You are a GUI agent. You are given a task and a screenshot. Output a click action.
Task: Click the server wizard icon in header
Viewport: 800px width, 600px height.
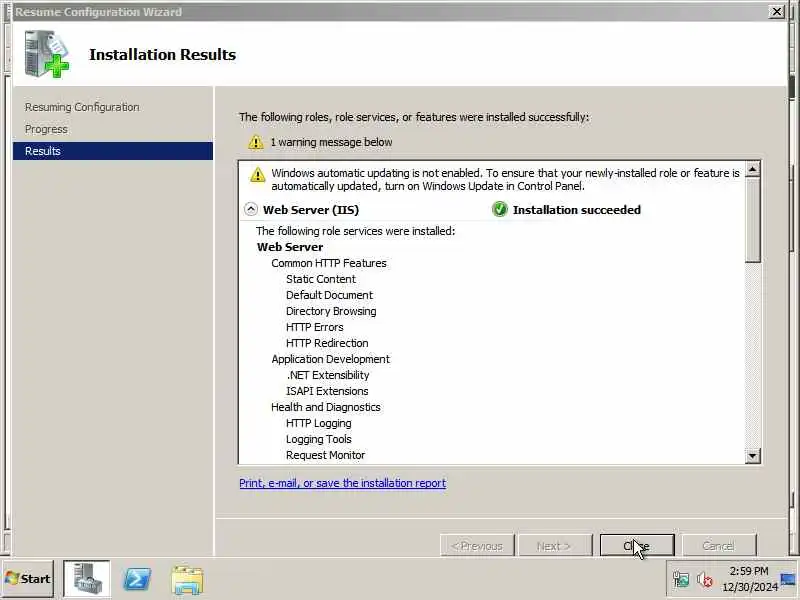tap(46, 54)
